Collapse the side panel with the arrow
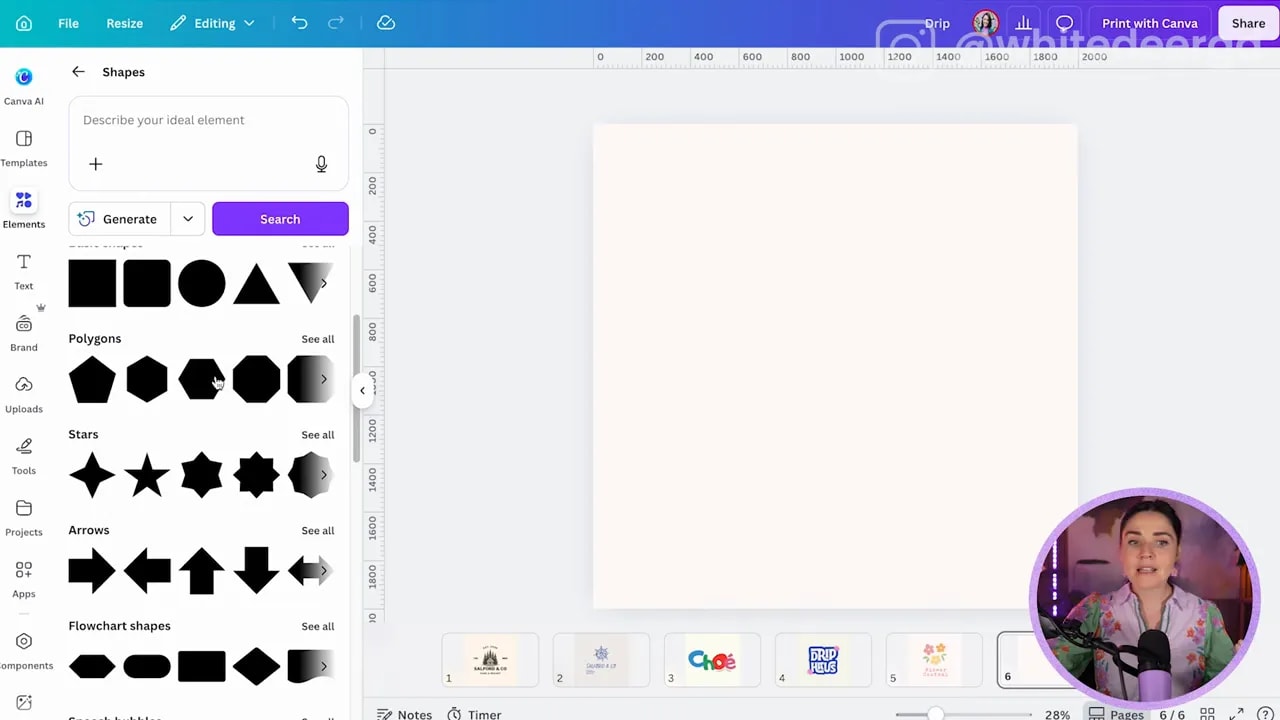The width and height of the screenshot is (1280, 720). pos(362,390)
